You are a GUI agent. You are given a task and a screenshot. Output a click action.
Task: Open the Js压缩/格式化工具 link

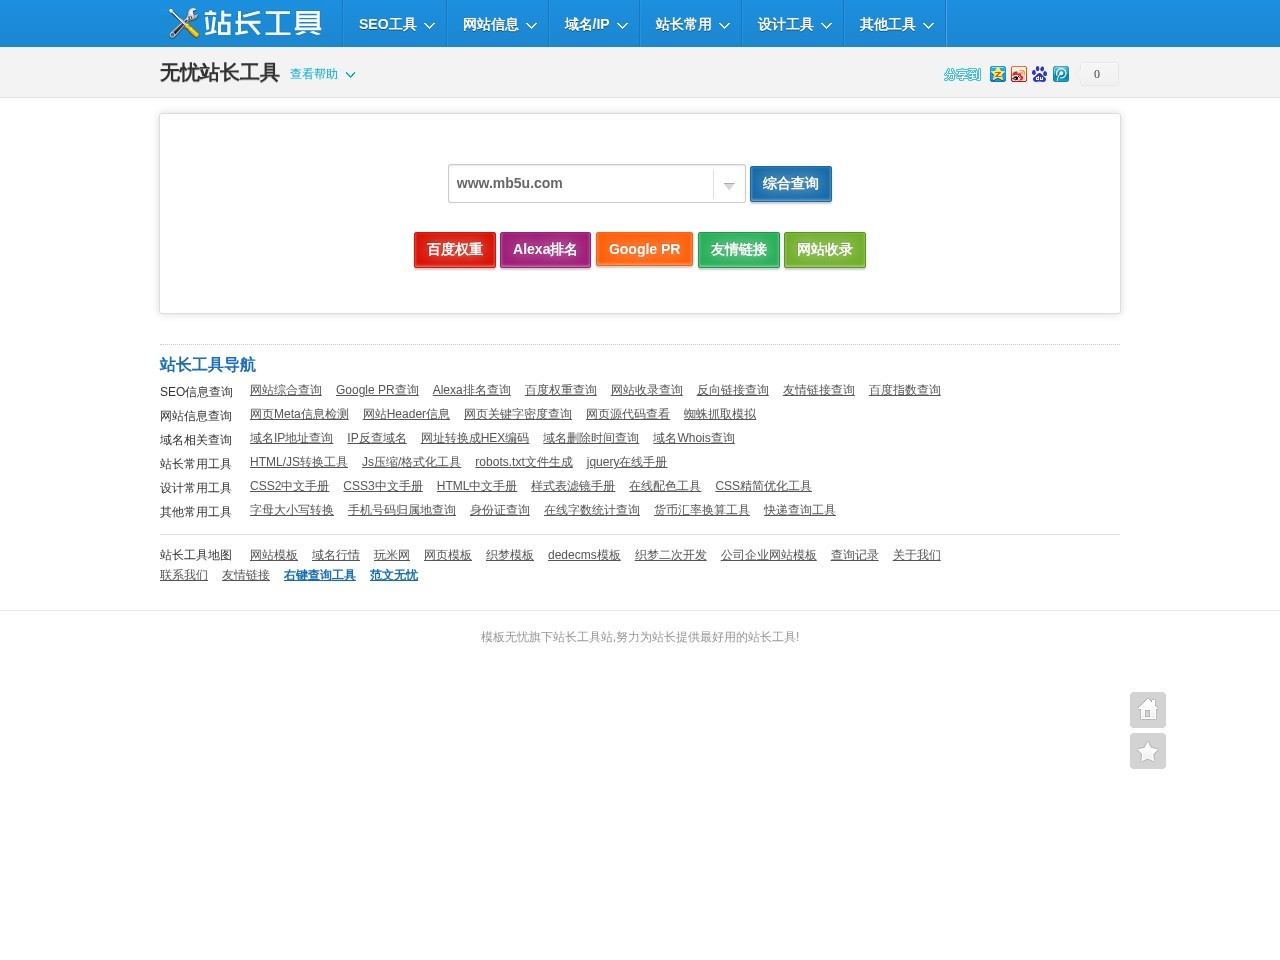click(411, 462)
